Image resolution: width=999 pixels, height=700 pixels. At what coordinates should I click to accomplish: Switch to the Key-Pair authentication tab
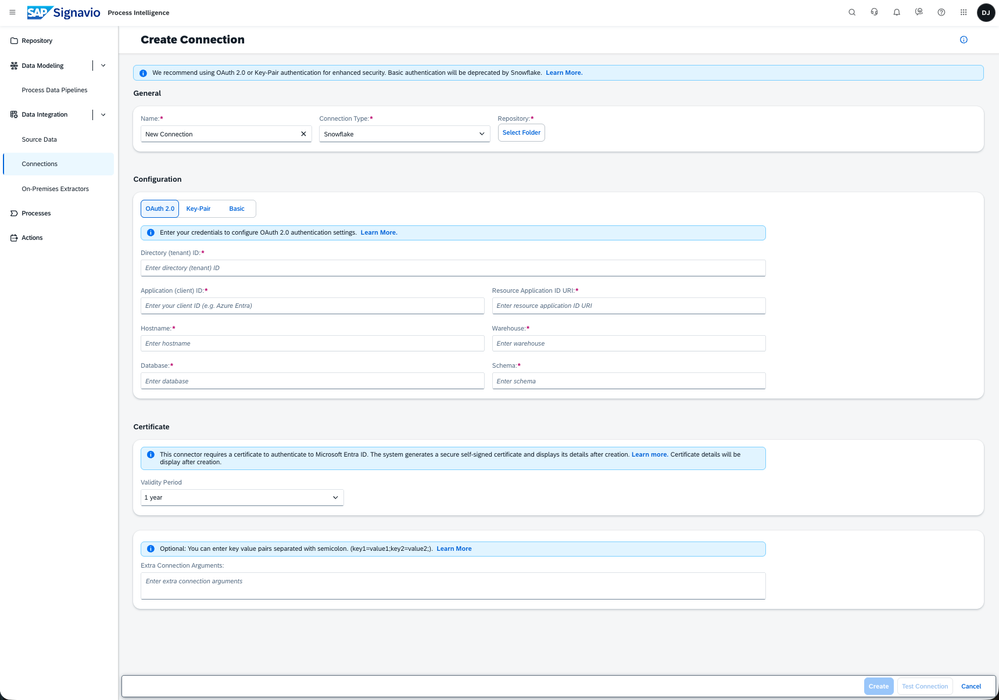[198, 208]
